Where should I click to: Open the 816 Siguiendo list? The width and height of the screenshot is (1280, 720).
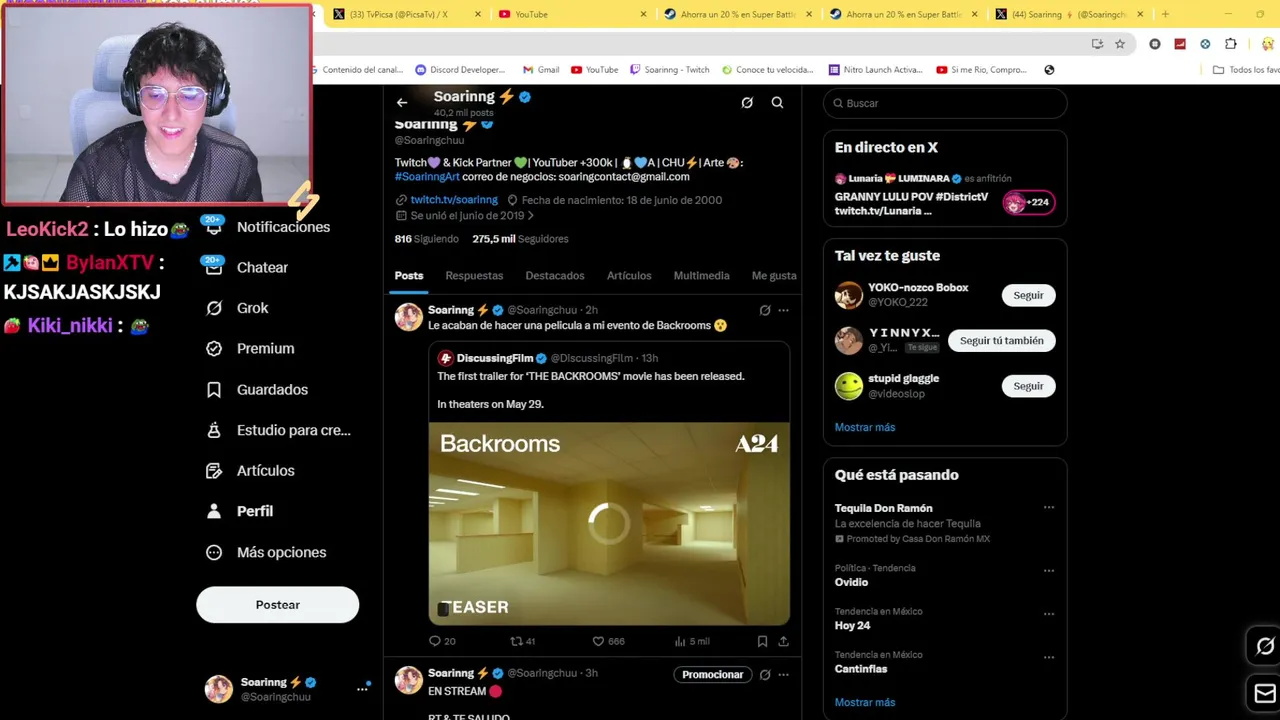pos(427,239)
